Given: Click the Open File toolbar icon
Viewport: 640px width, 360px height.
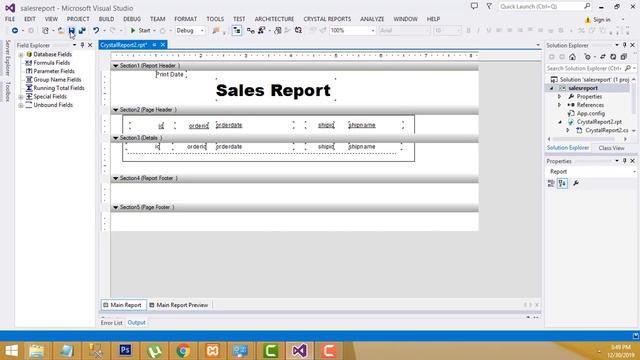Looking at the screenshot, I should click(x=61, y=31).
